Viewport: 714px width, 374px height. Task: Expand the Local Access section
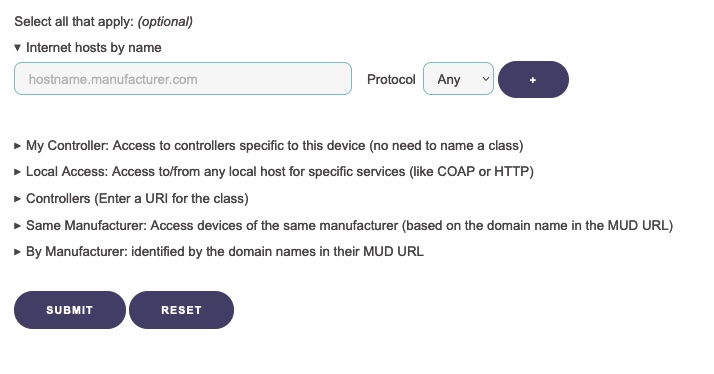click(274, 172)
